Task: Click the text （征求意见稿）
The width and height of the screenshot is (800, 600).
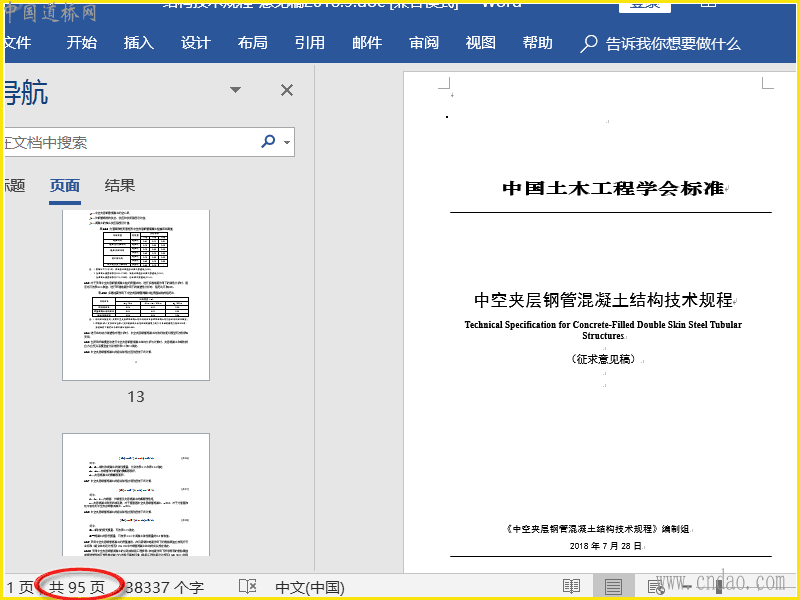Action: [x=604, y=359]
